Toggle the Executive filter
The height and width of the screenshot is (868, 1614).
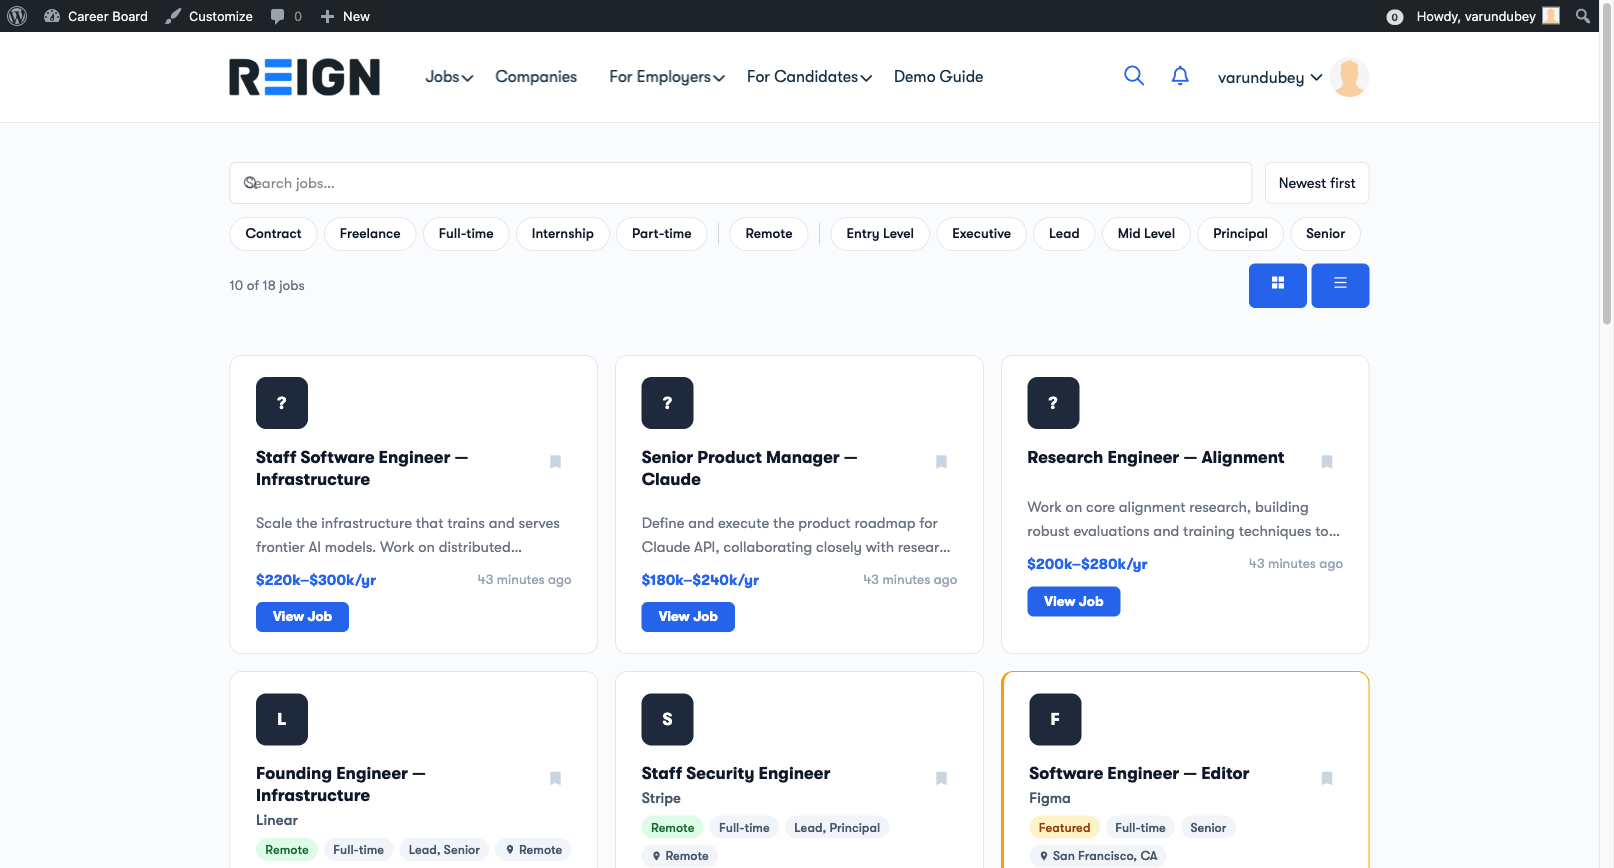981,234
